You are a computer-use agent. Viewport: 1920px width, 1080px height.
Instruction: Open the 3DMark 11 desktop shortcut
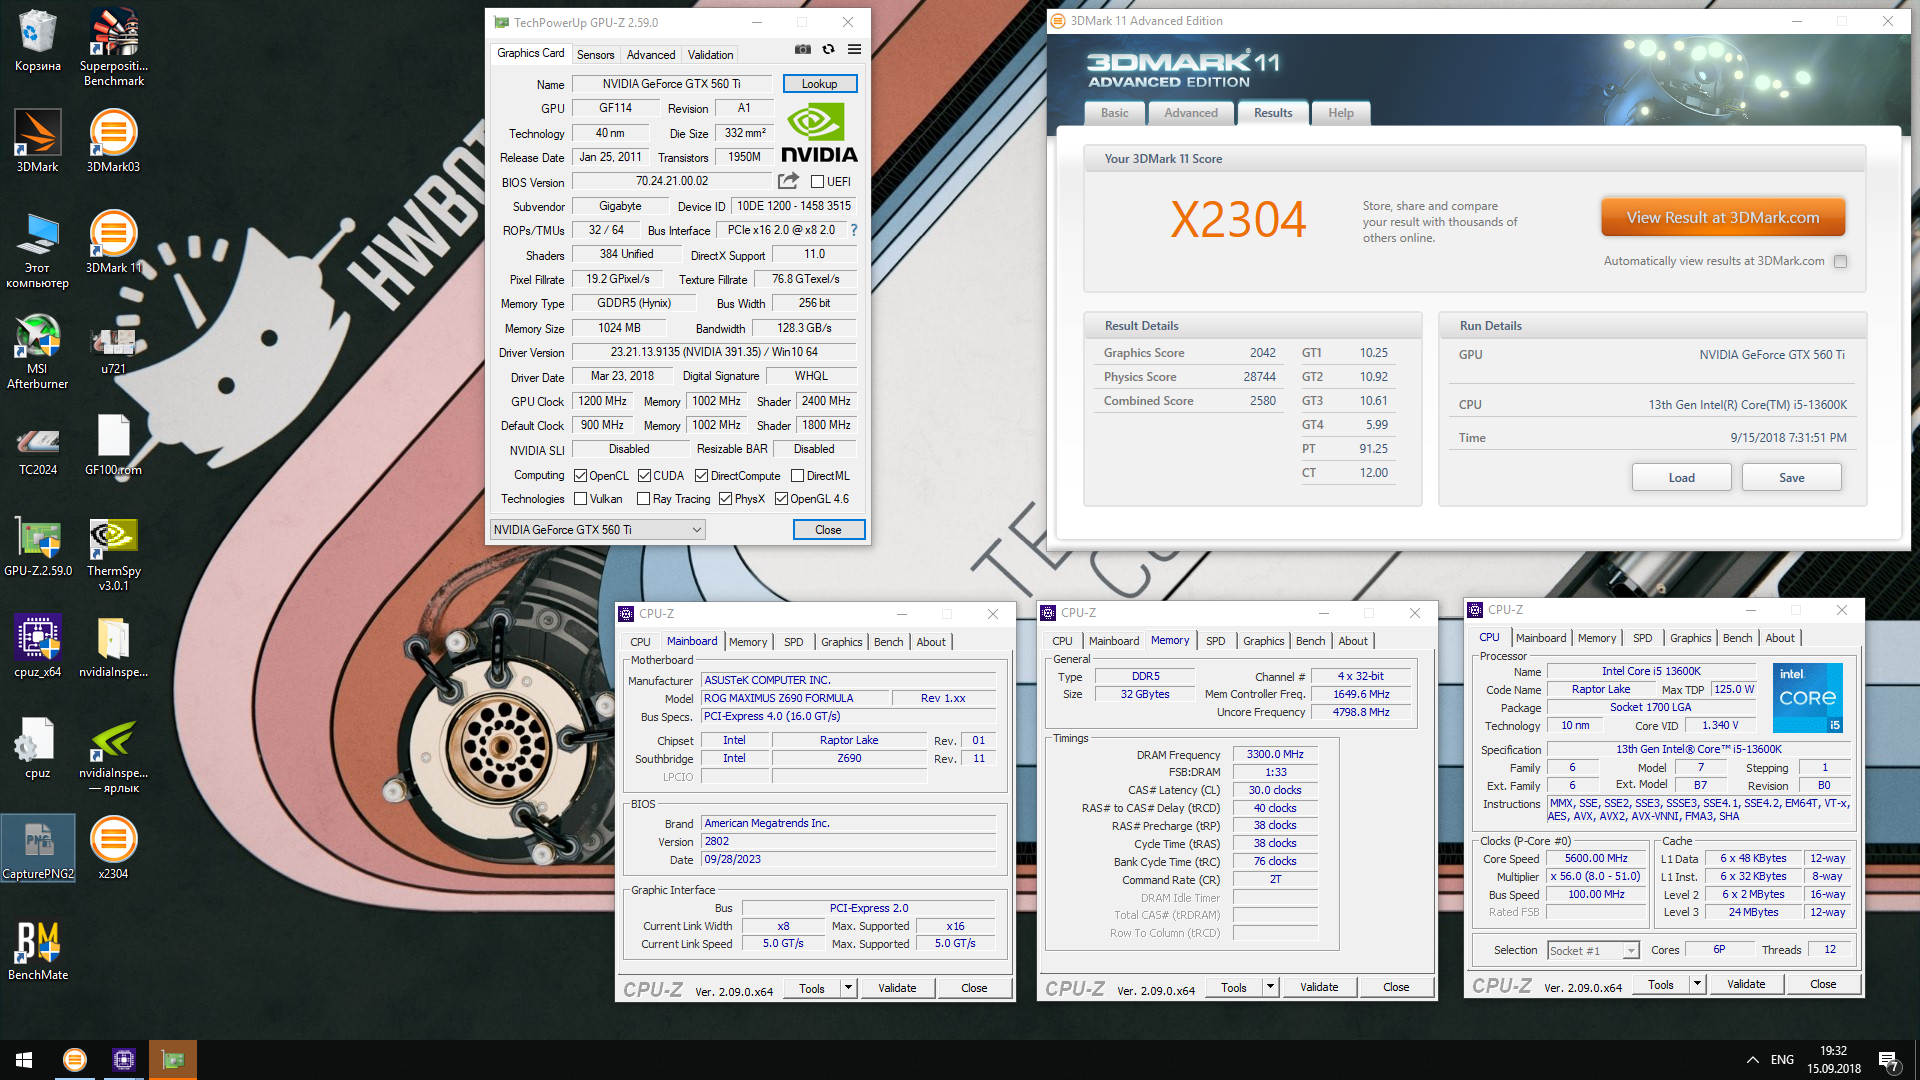(x=113, y=243)
